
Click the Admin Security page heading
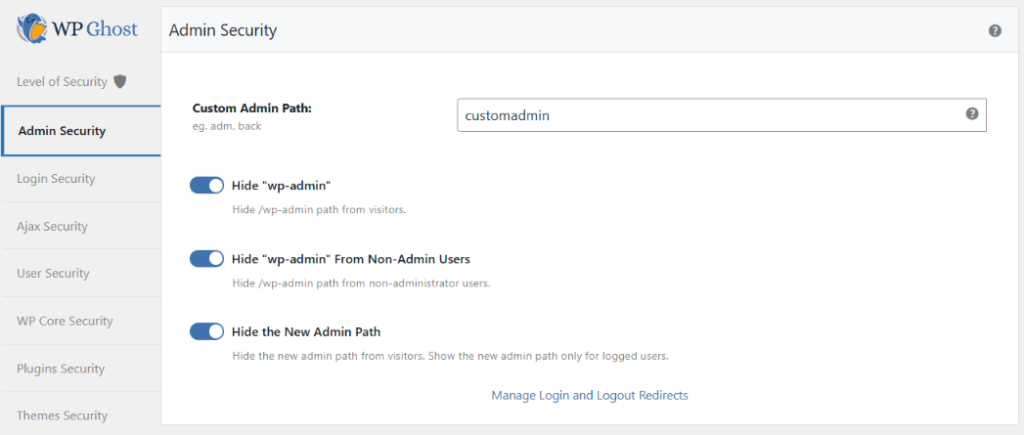(223, 30)
